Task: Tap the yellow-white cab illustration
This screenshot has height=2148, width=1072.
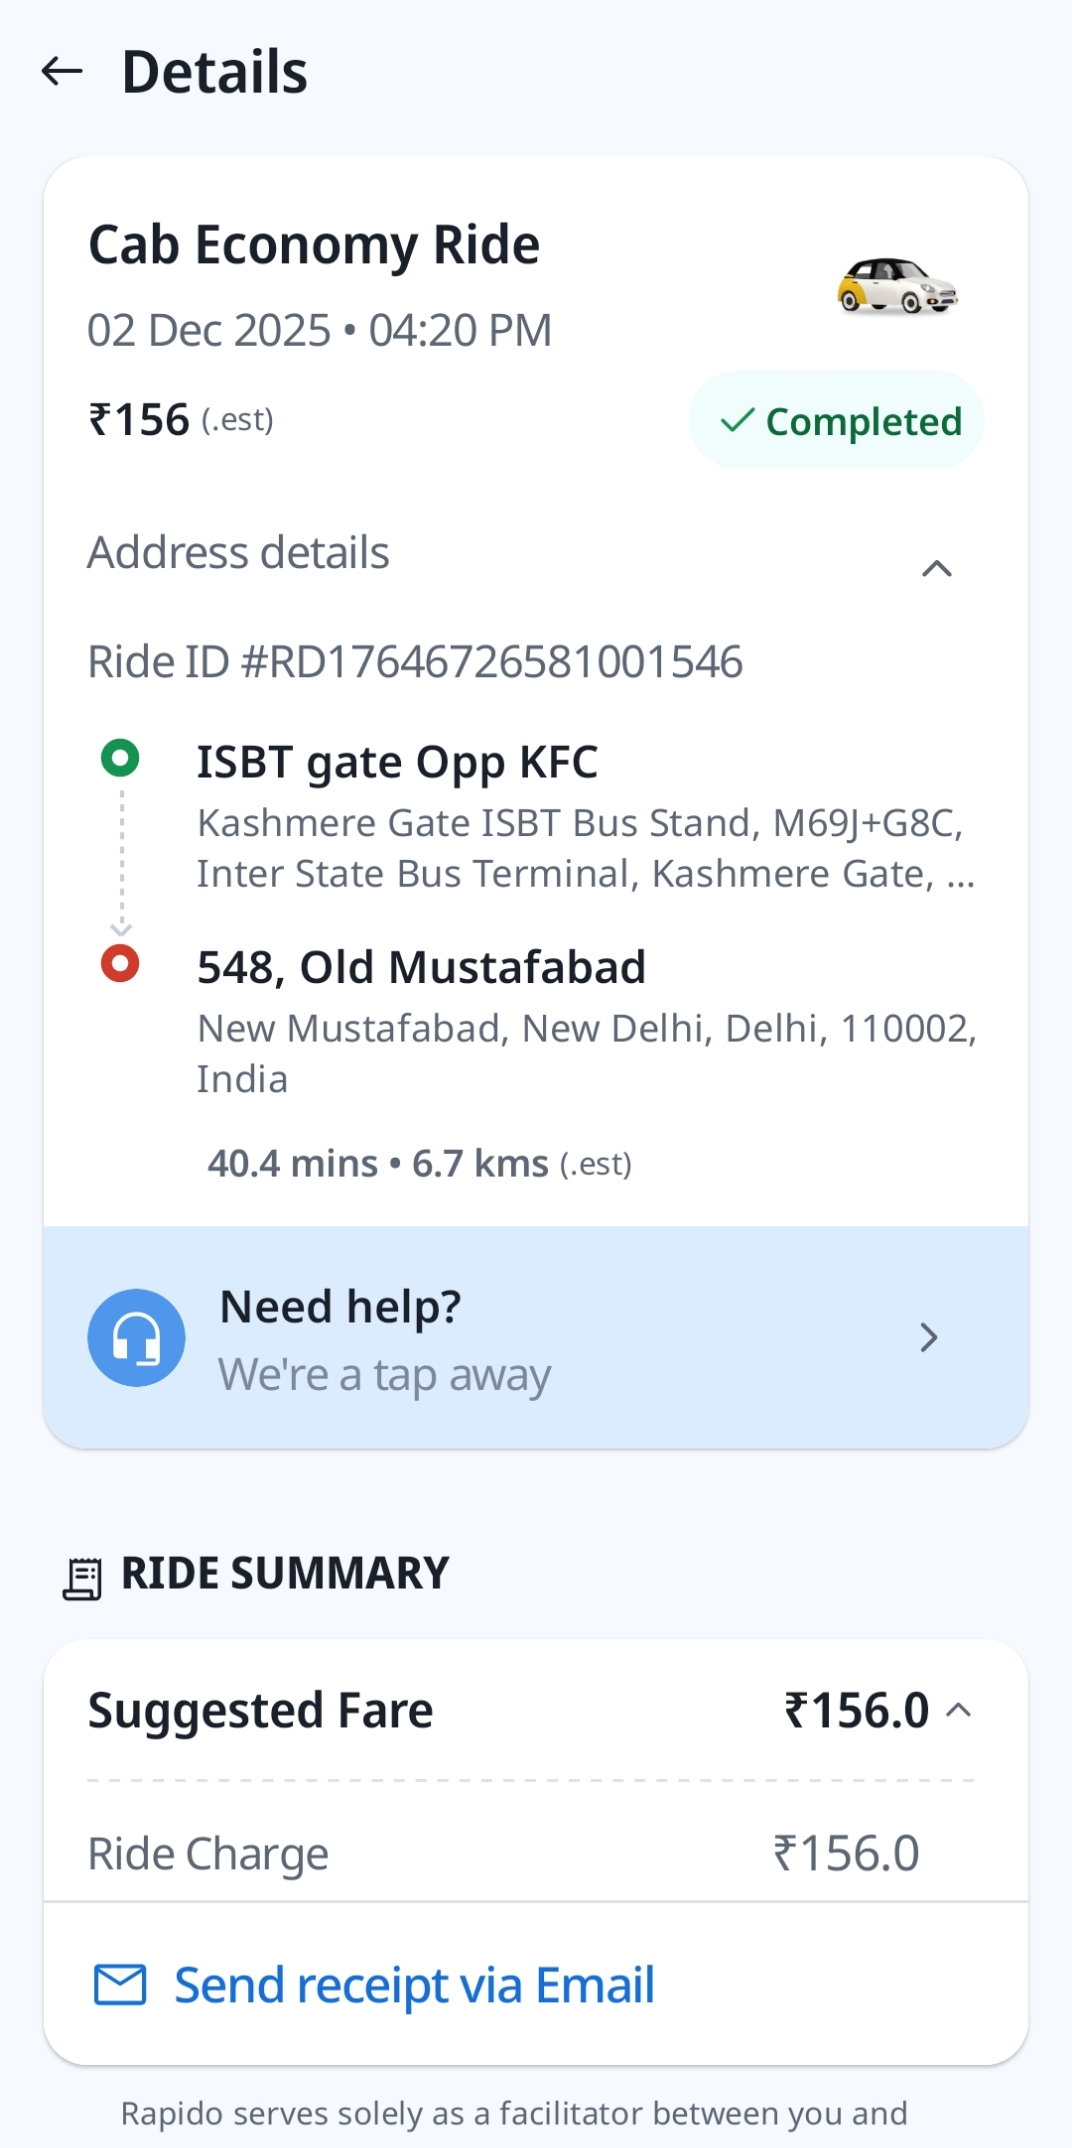Action: [897, 286]
